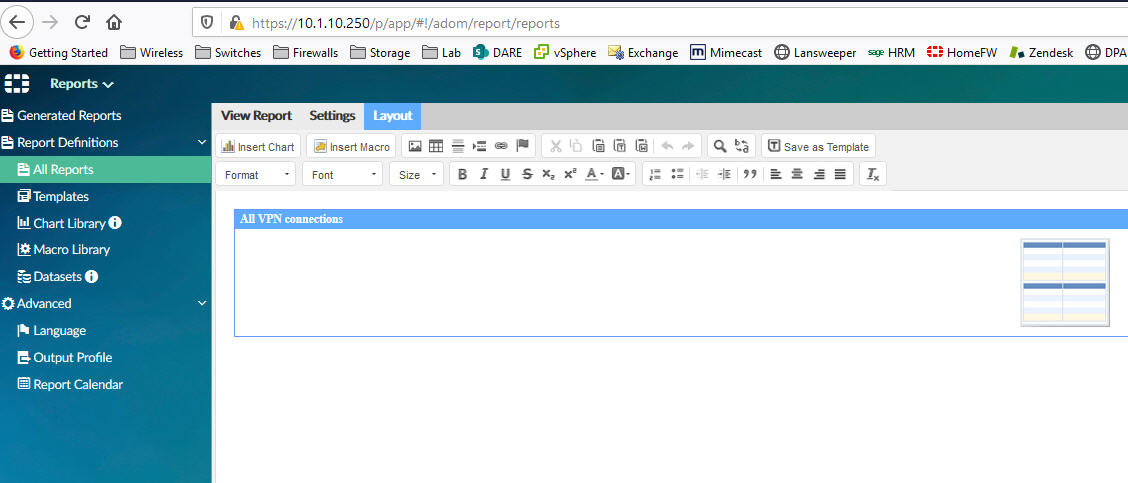Insert a page break icon
Viewport: 1128px width, 483px height.
(479, 146)
